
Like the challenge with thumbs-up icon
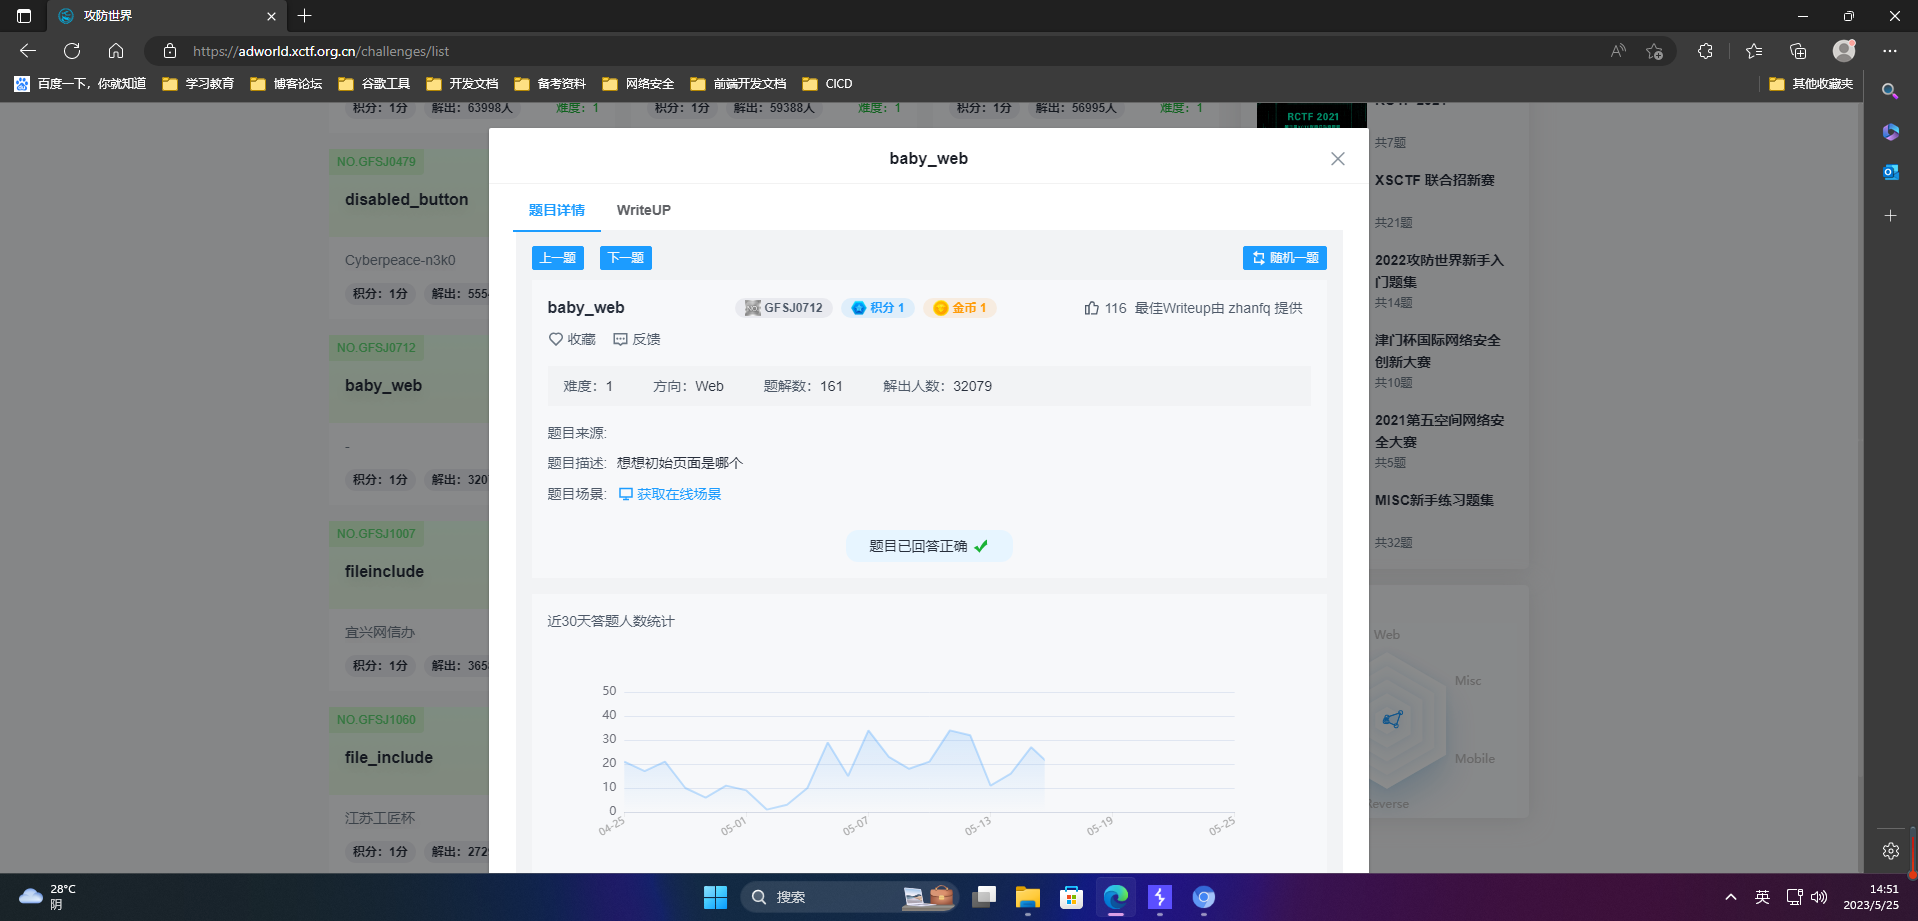click(x=1091, y=308)
